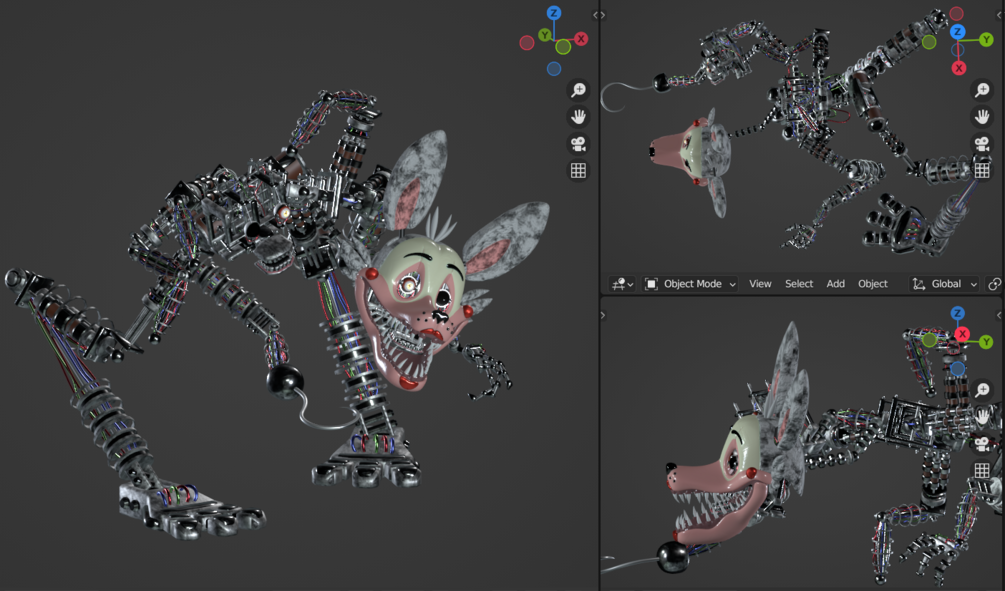
Task: Open the View menu
Action: coord(760,284)
